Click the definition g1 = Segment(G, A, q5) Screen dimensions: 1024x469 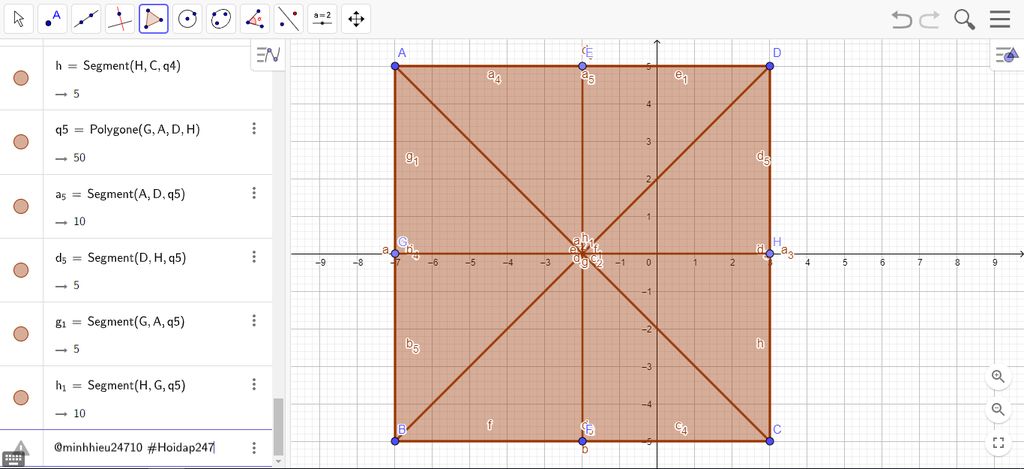click(x=120, y=322)
